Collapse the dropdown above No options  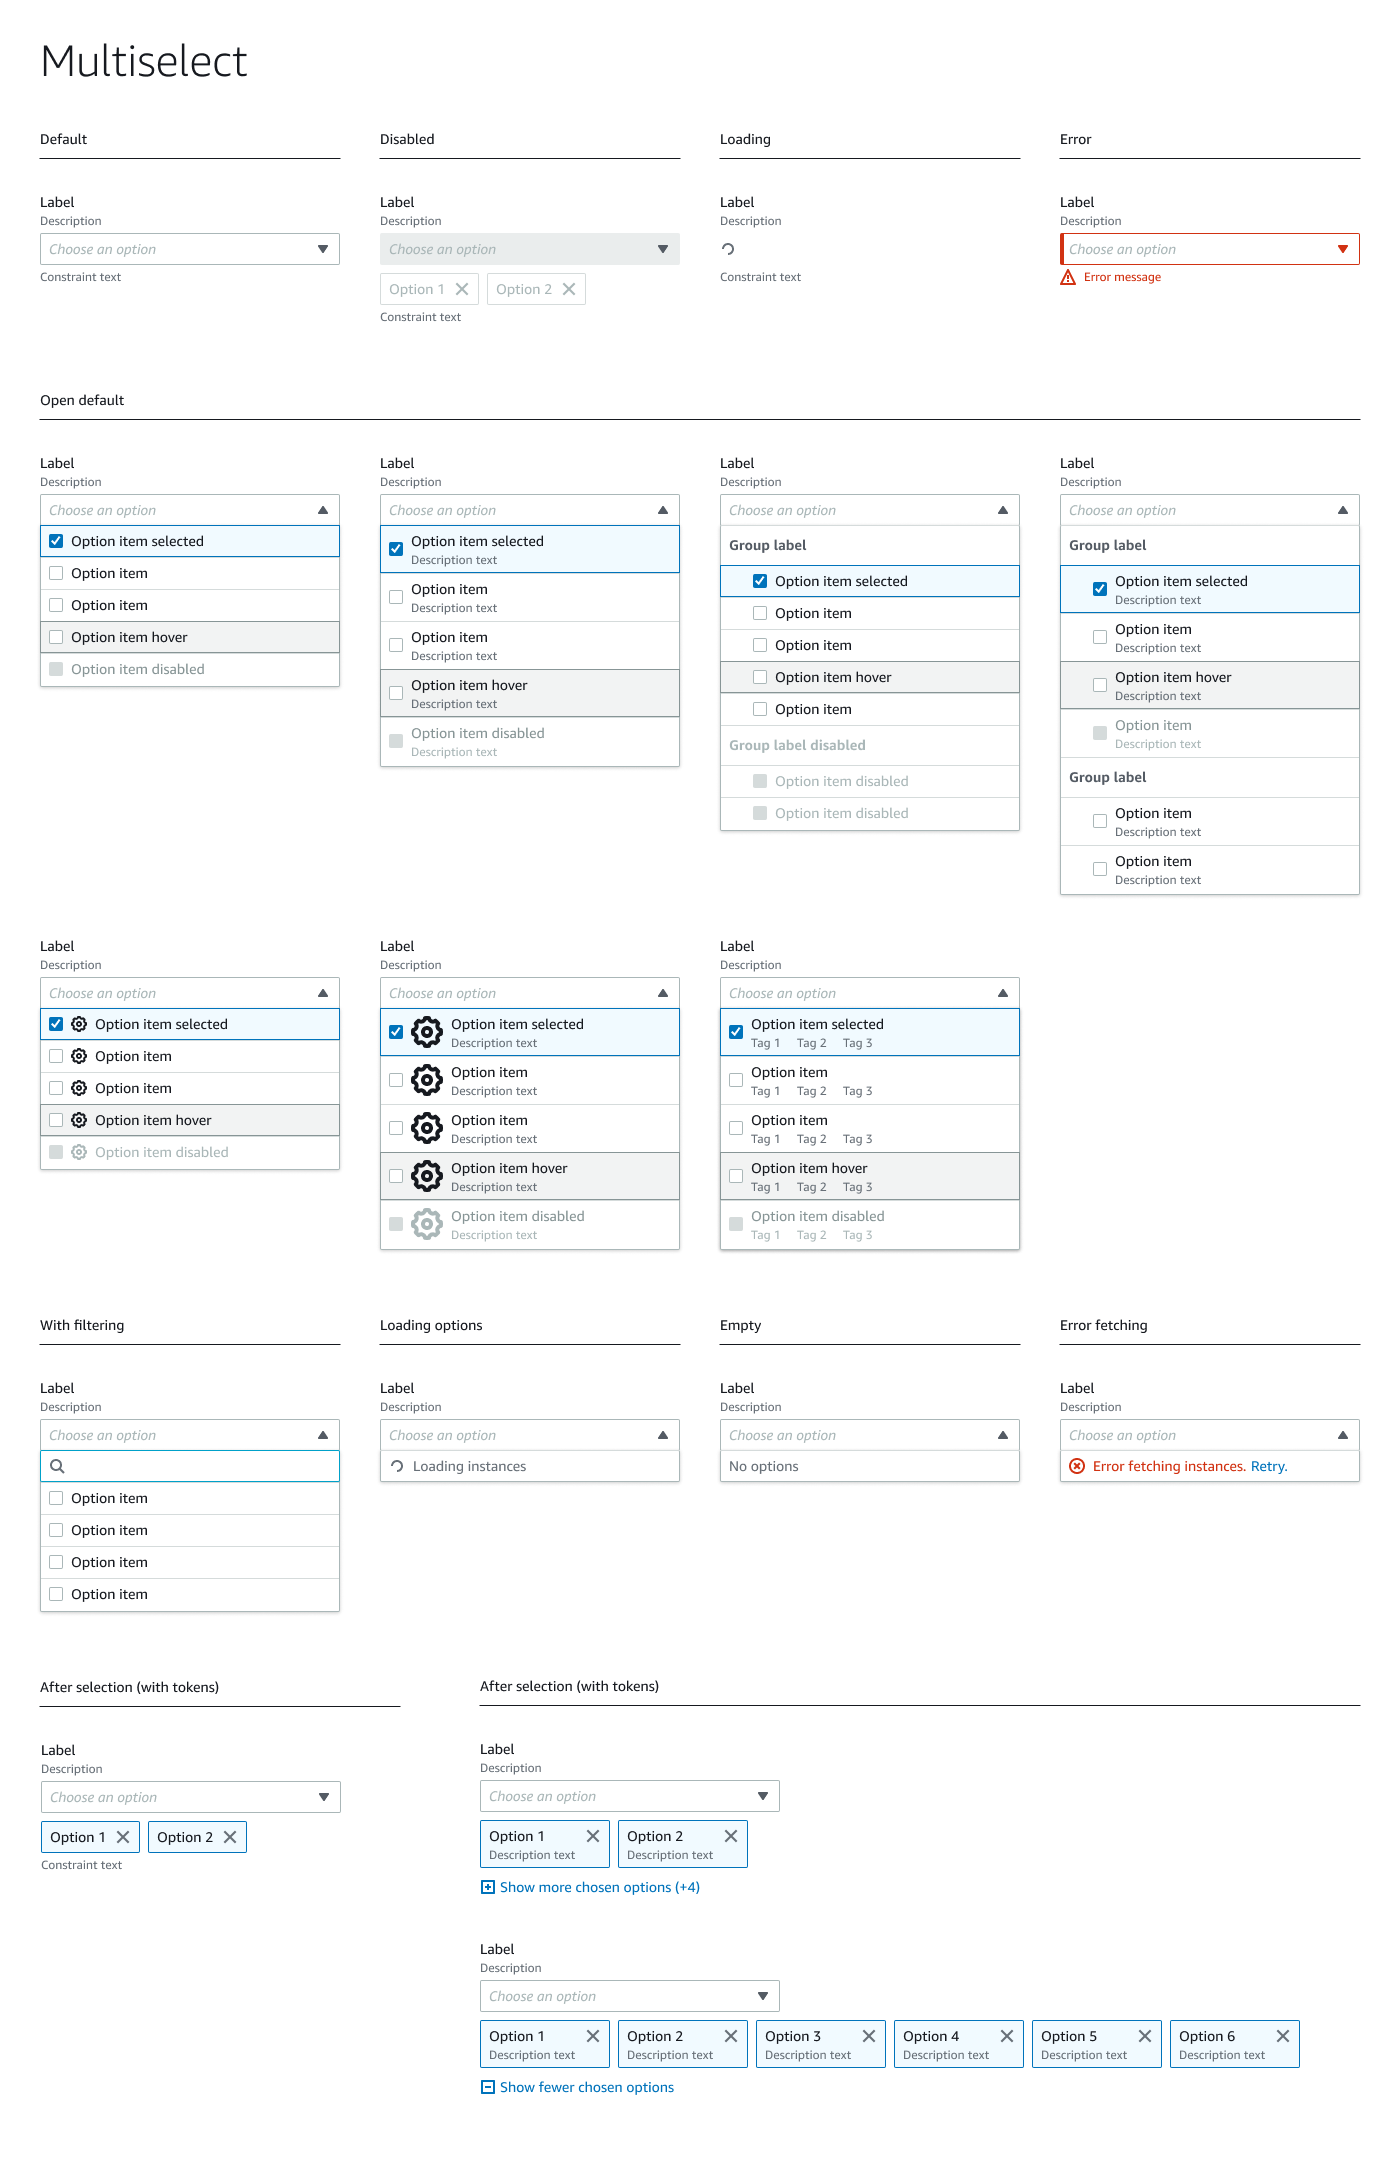click(870, 1435)
